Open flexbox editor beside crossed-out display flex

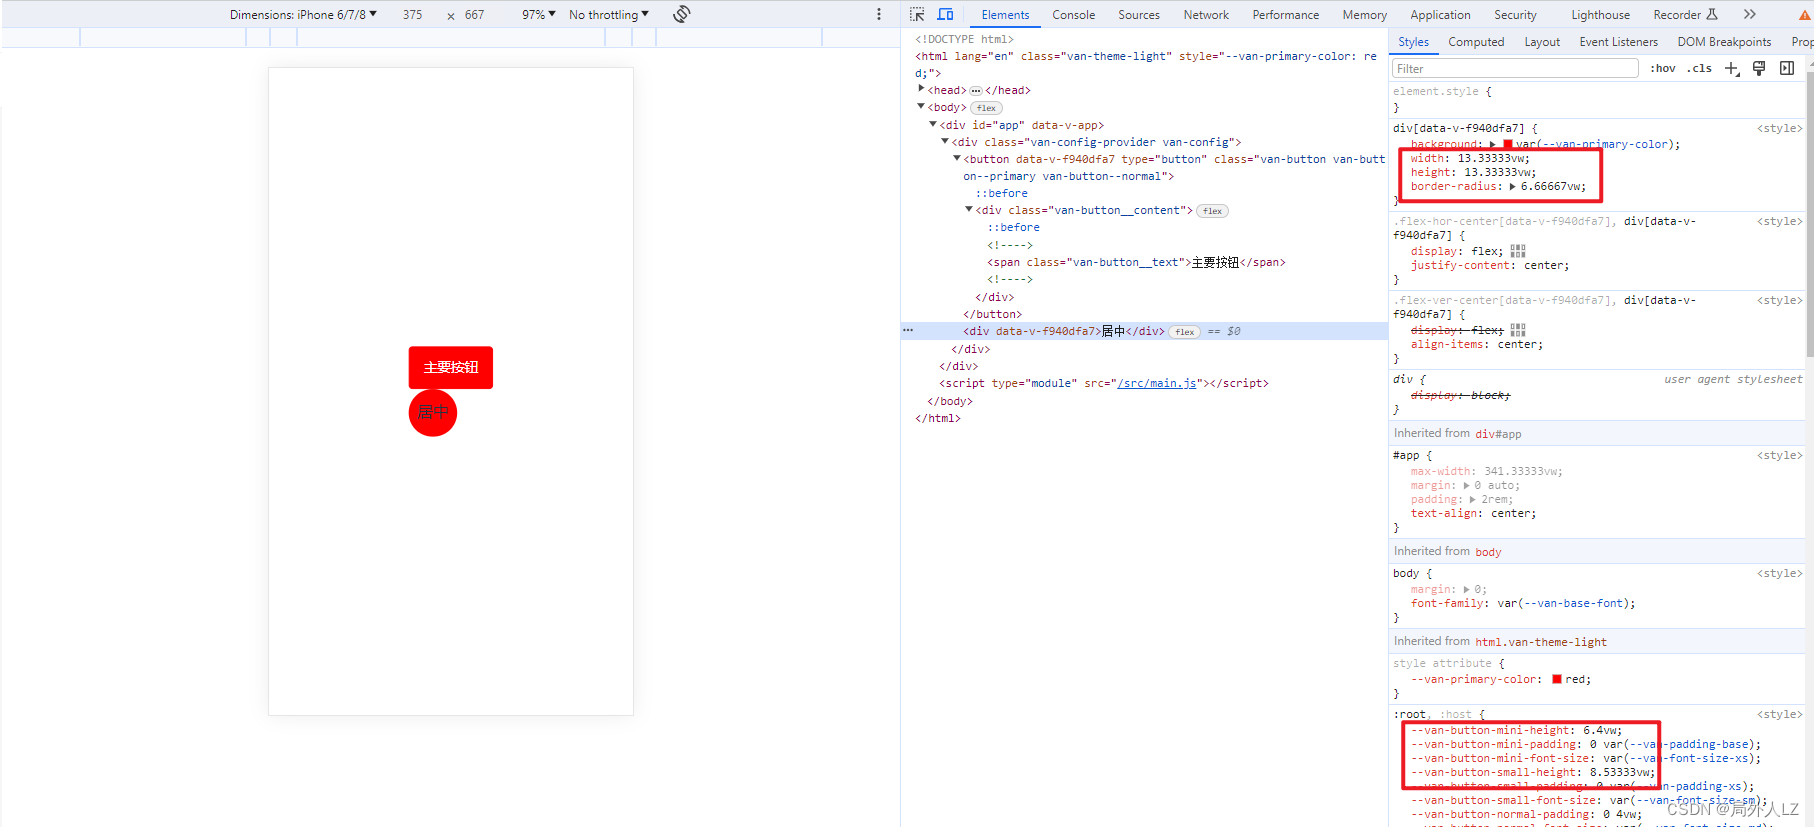1518,330
